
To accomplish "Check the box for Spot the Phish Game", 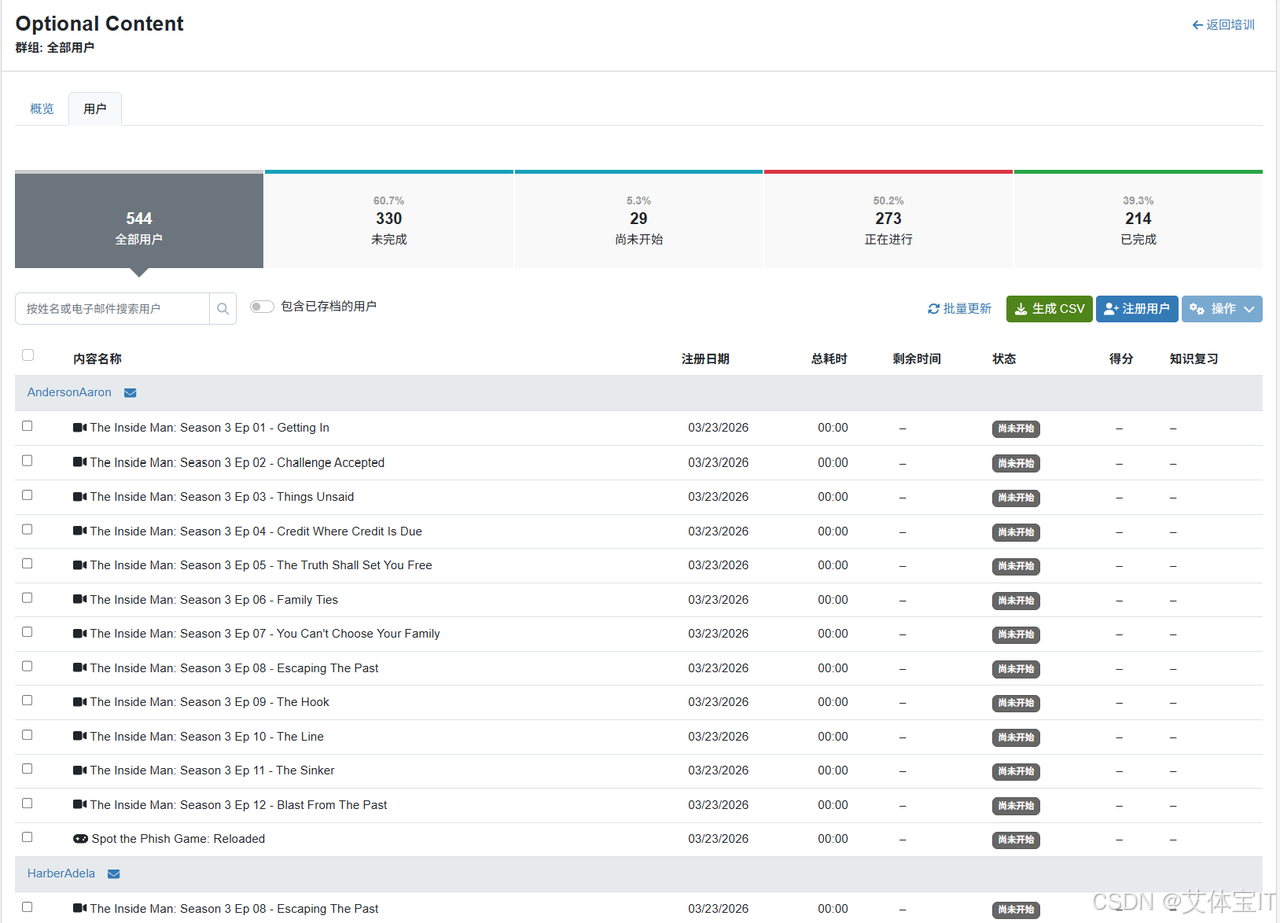I will point(27,837).
